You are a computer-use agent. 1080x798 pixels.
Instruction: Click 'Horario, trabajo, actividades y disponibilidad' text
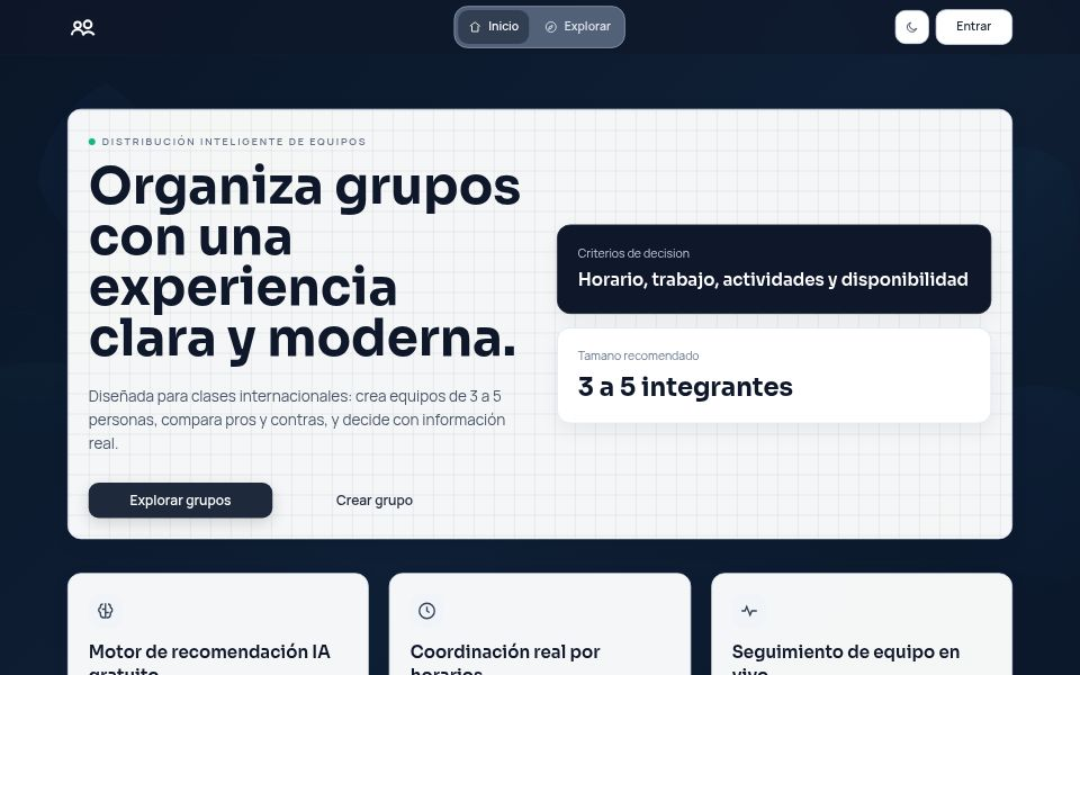point(773,280)
